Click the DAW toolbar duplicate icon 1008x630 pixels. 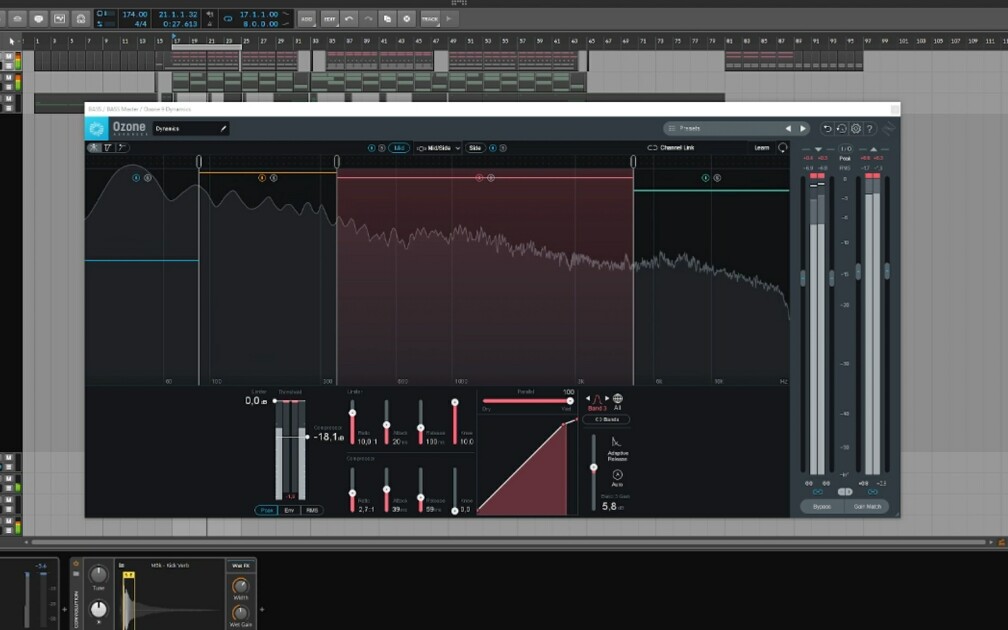(x=388, y=19)
